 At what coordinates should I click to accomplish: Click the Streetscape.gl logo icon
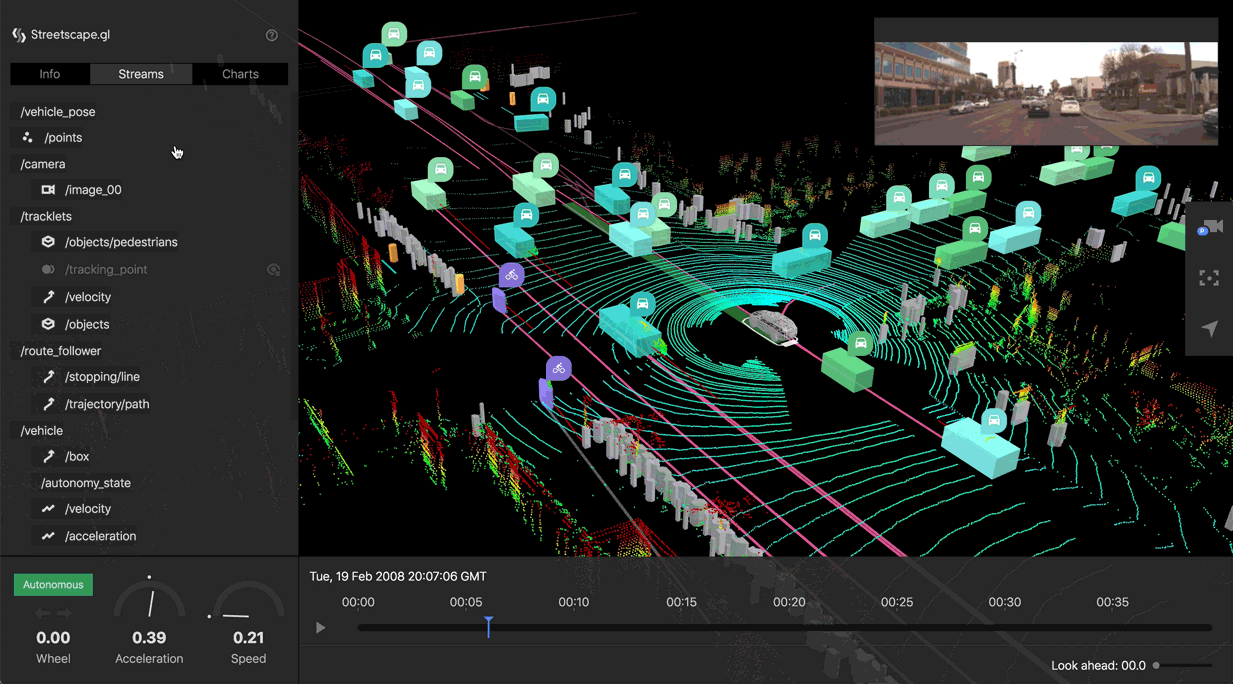[x=19, y=35]
